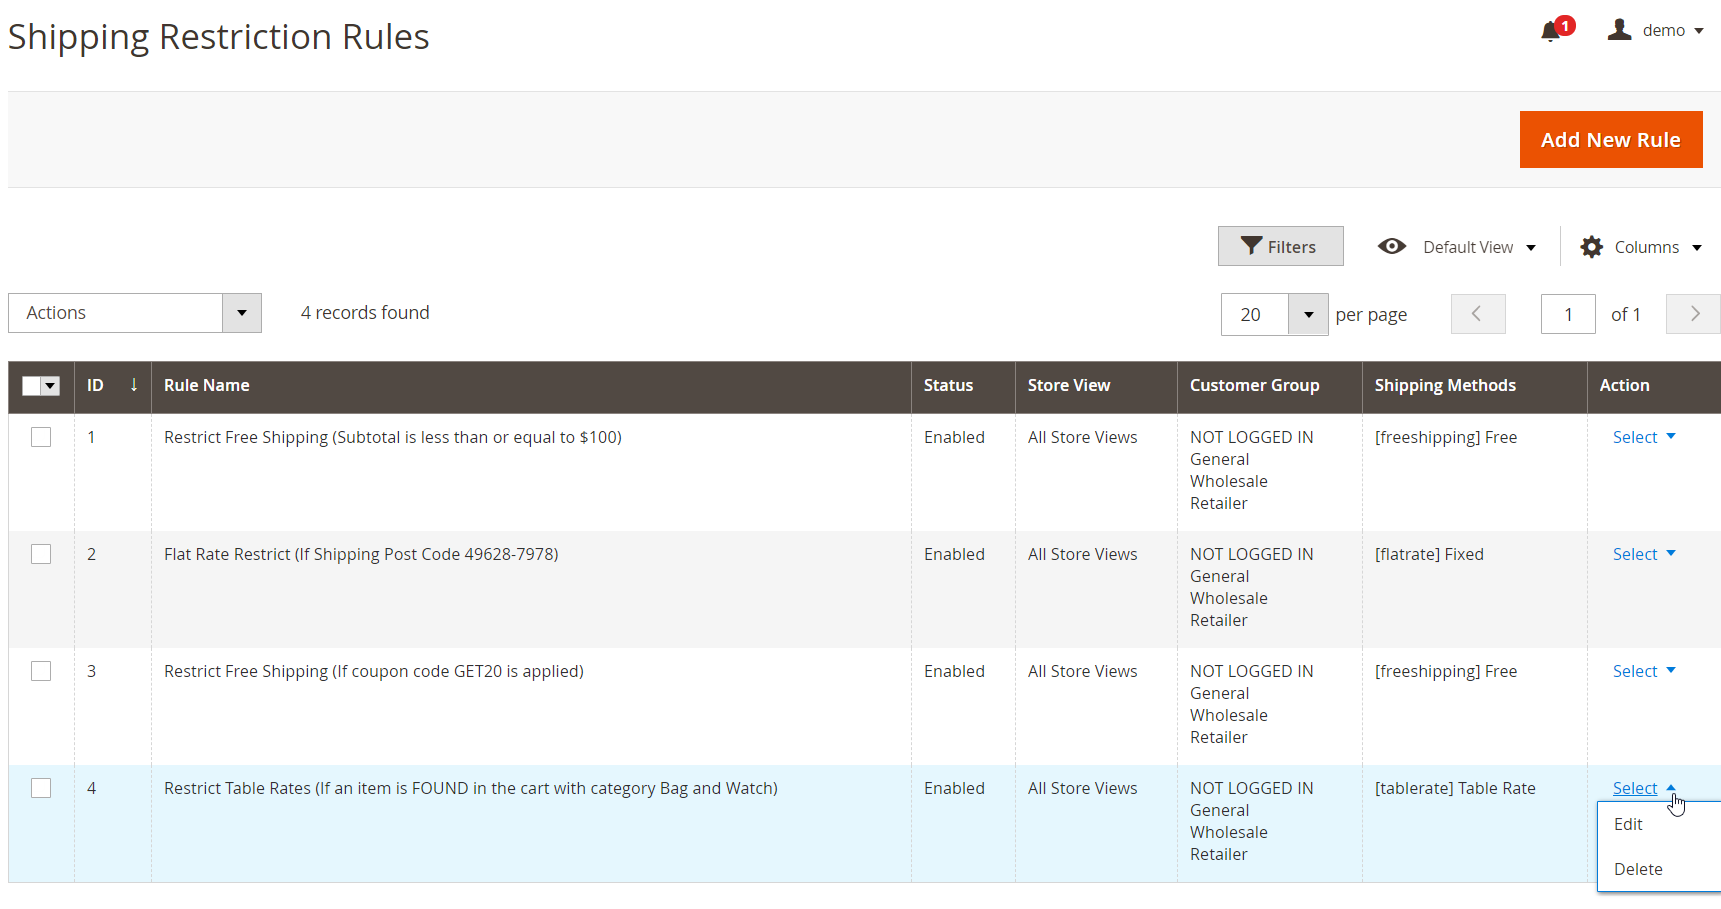
Task: Open Select link for rule ID 3
Action: (x=1643, y=671)
